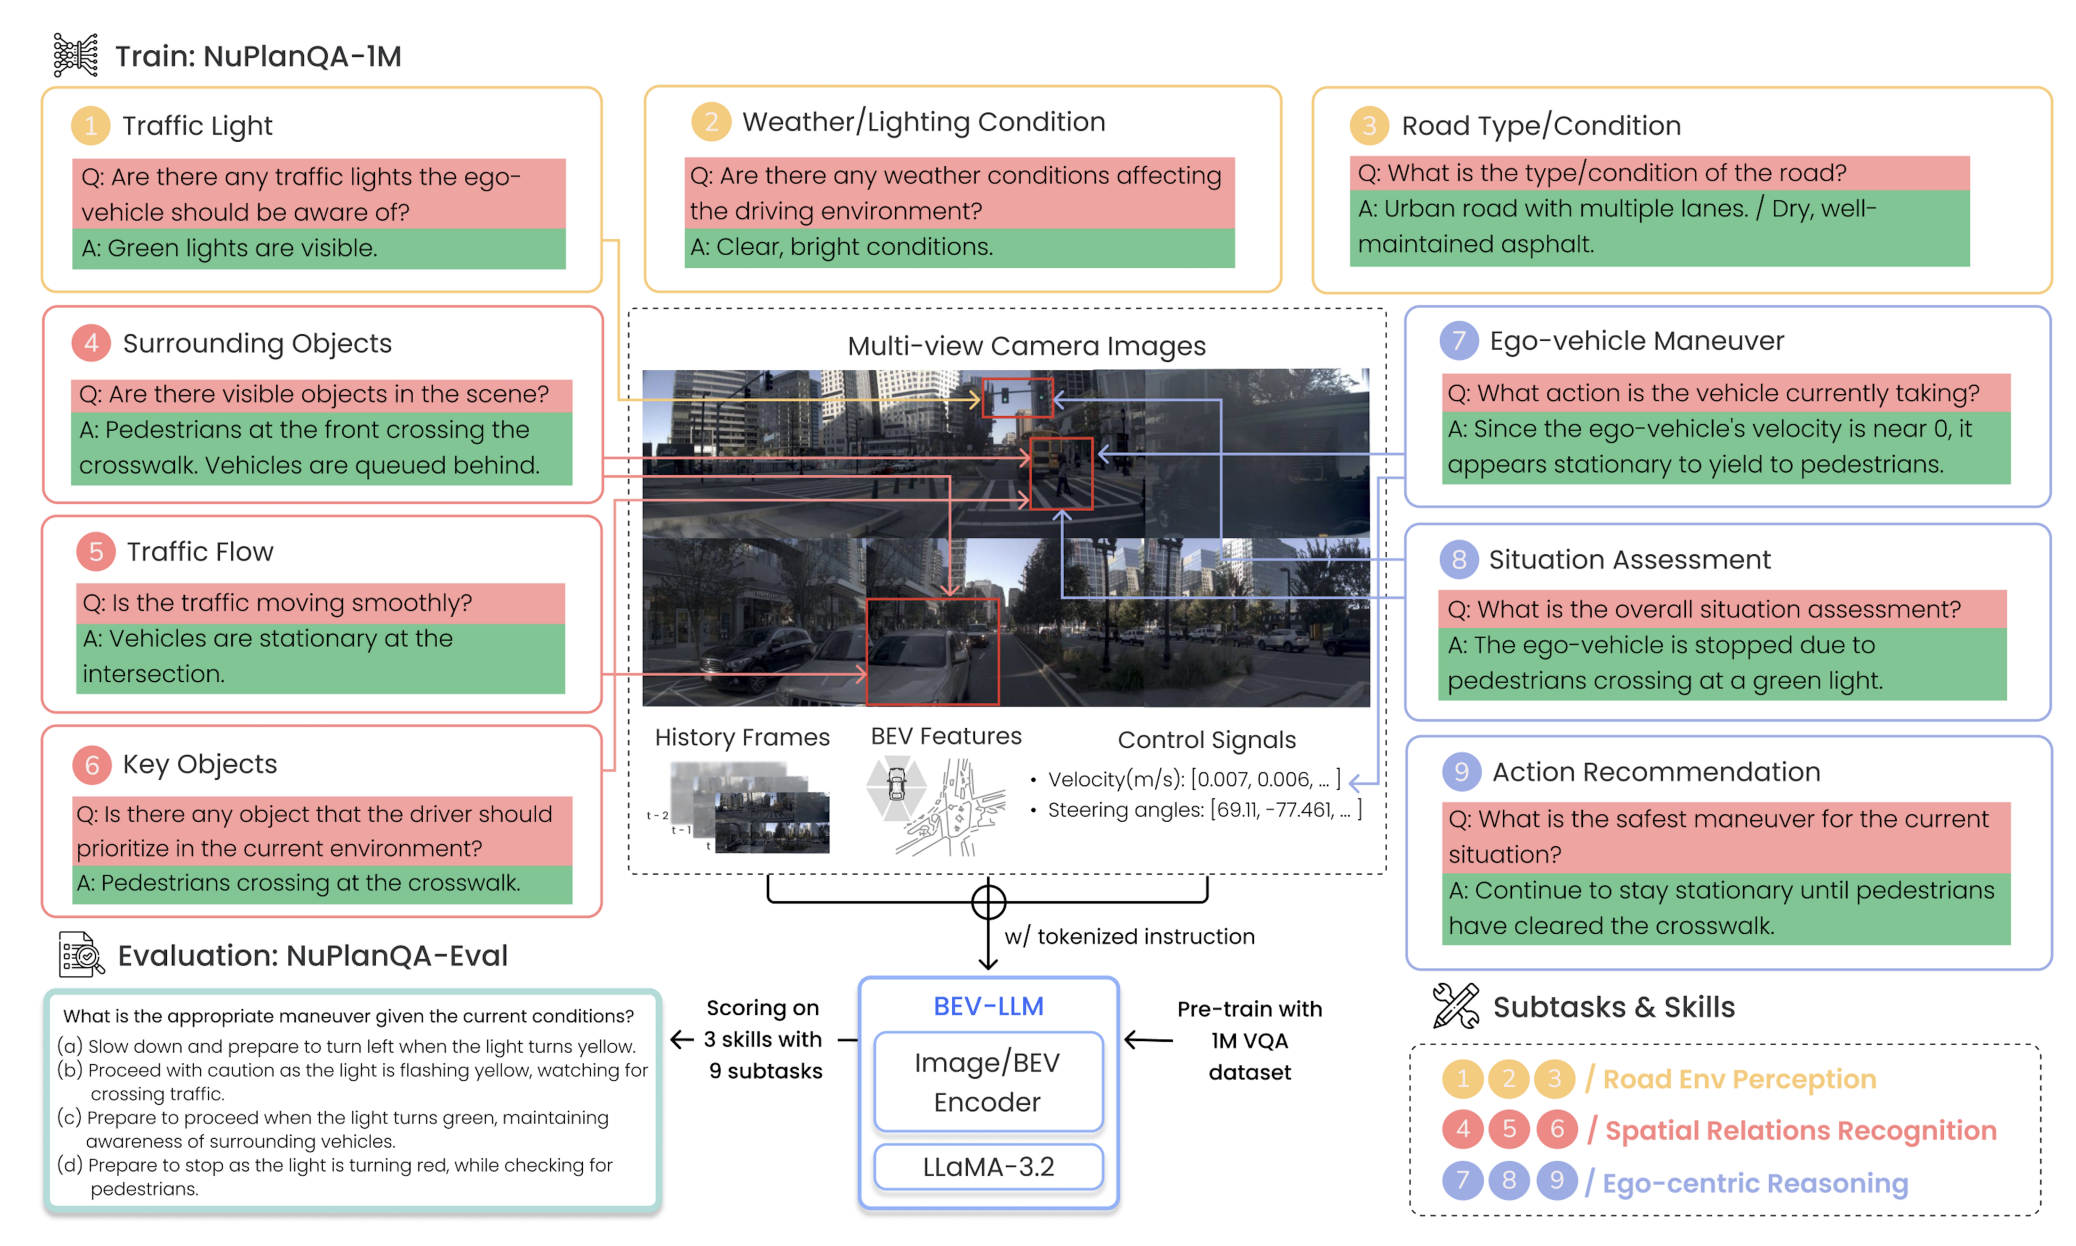Click the neural network icon beside Train title
Screen dimensions: 2076x1246
point(75,55)
